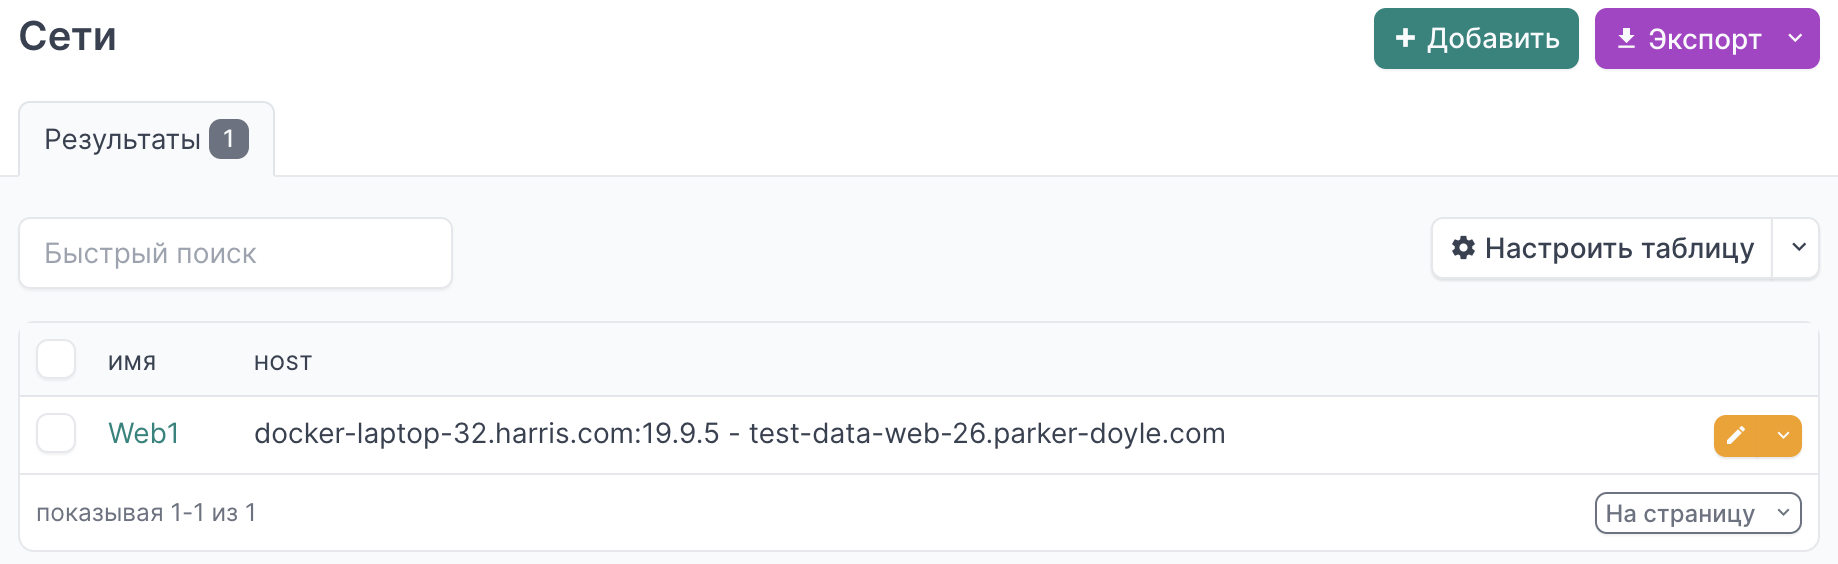Click the Сети page heading

[x=68, y=37]
